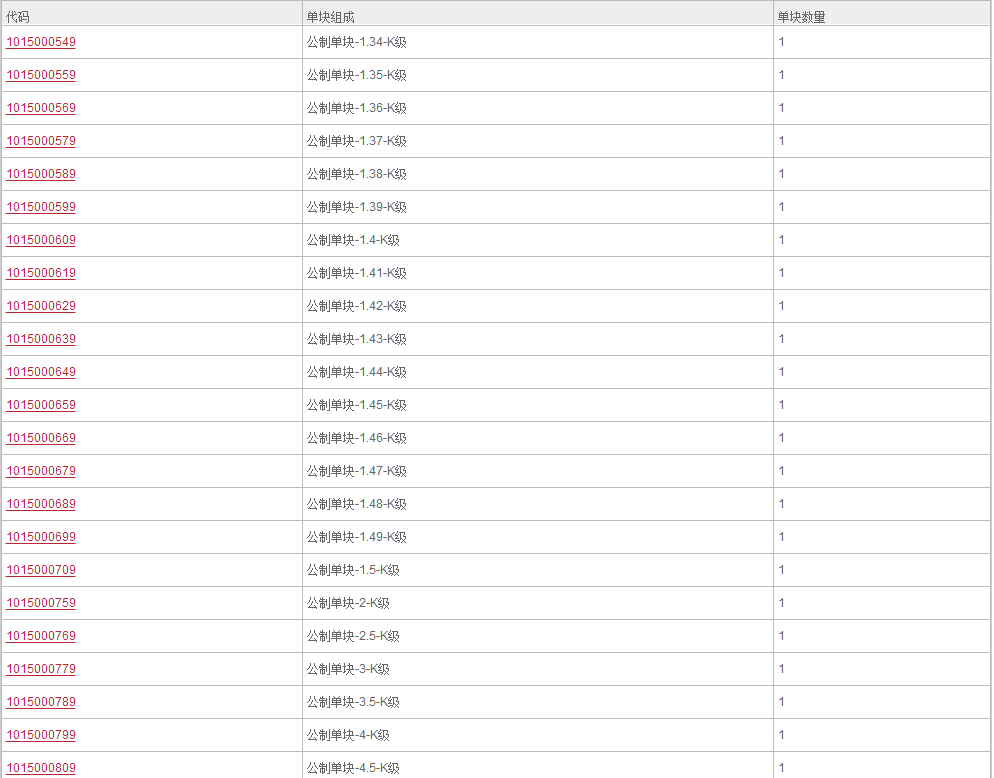This screenshot has height=778, width=994.
Task: Click quantity 1 in row 1015000659
Action: pos(782,405)
